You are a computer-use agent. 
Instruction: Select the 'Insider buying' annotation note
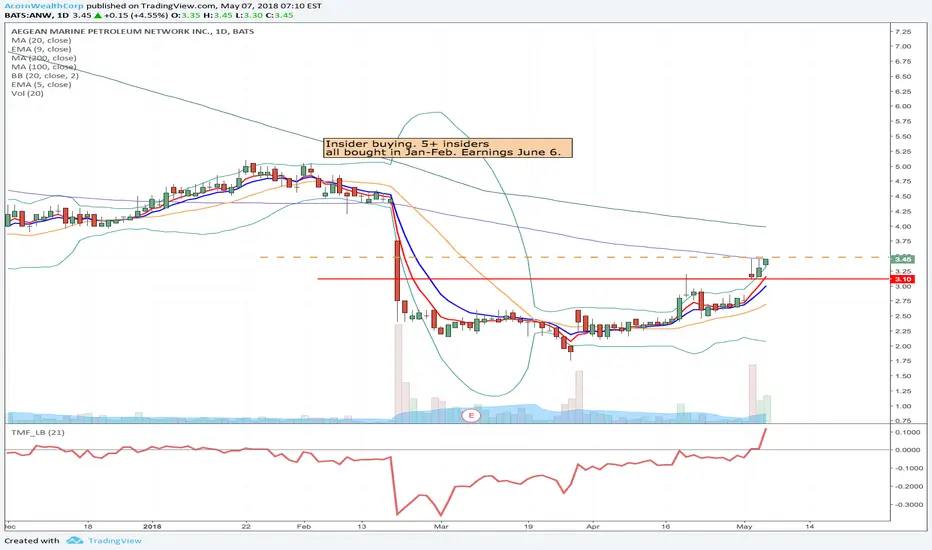point(448,148)
